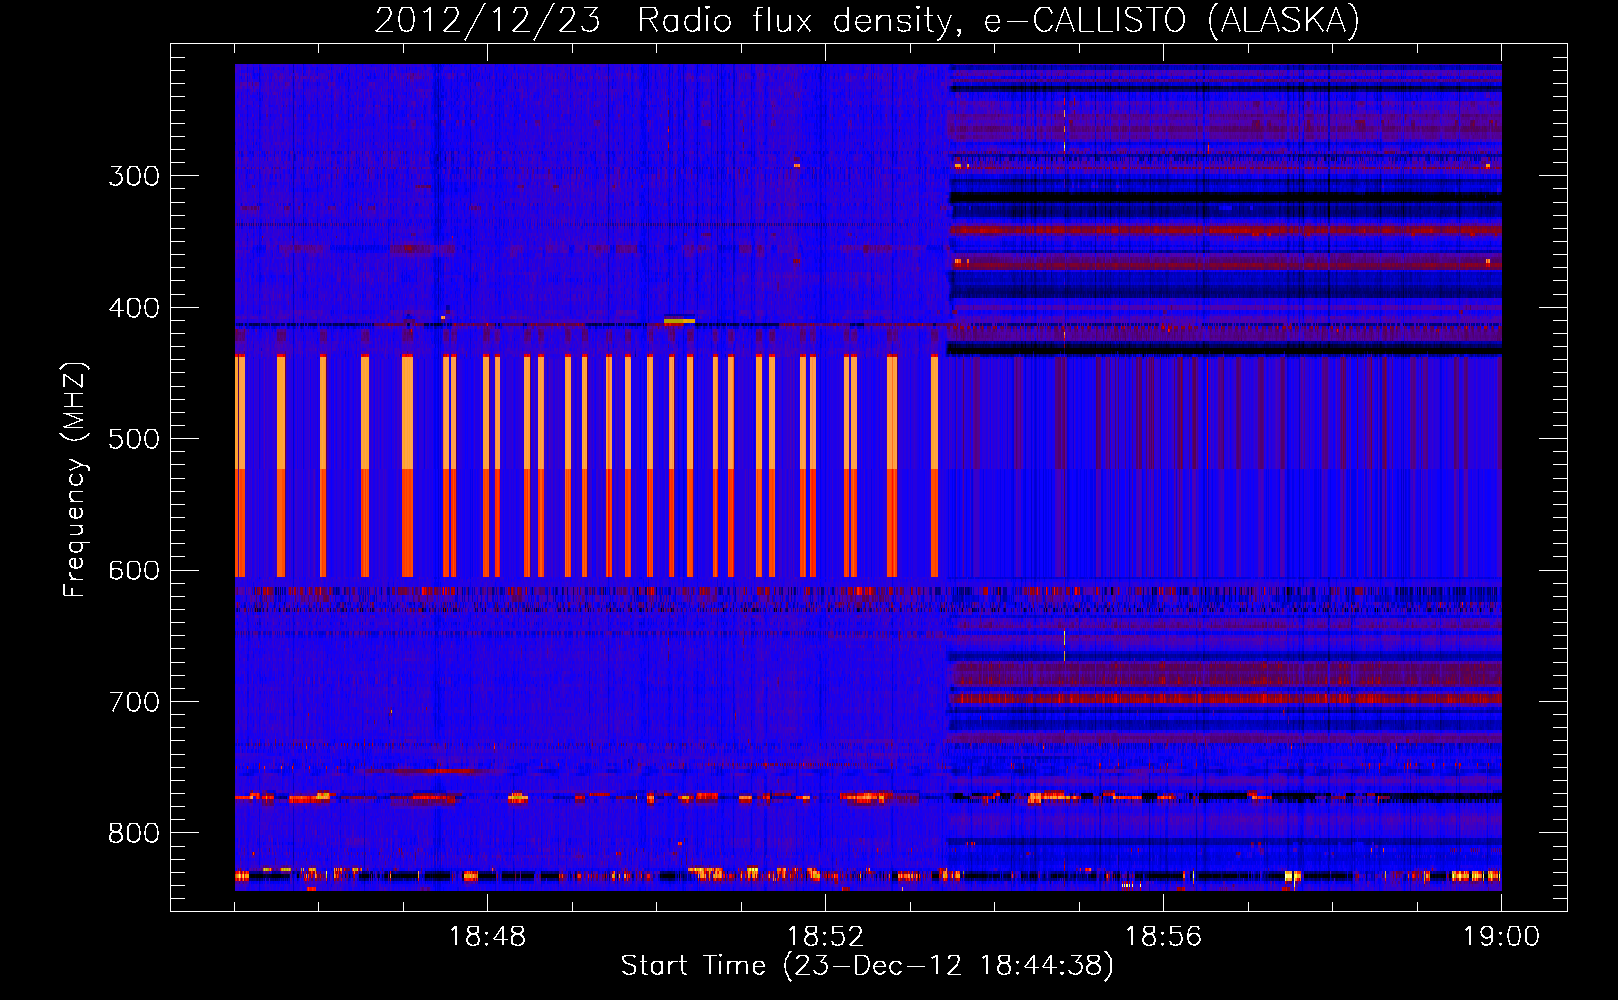
Task: Click the 400 frequency tick label
Action: (x=134, y=308)
